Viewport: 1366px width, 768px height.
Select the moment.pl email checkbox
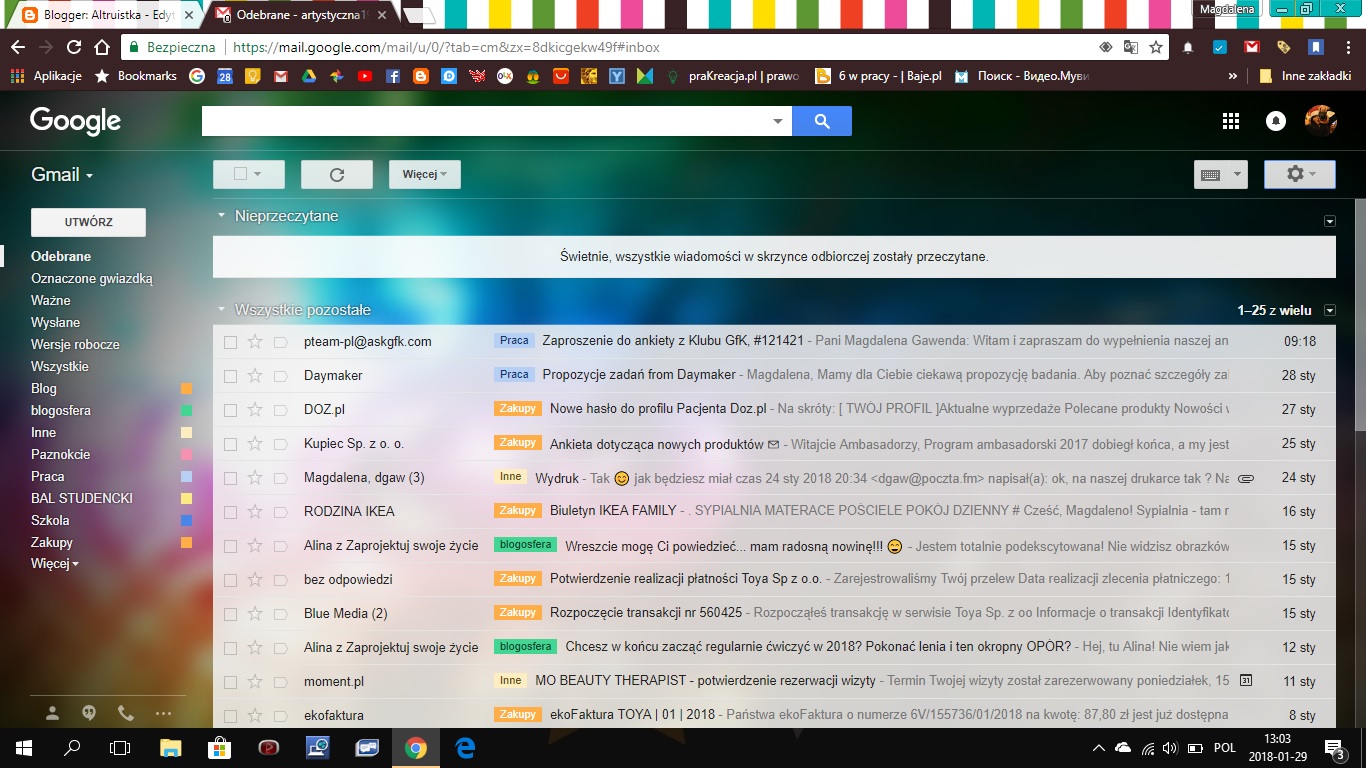tap(230, 682)
